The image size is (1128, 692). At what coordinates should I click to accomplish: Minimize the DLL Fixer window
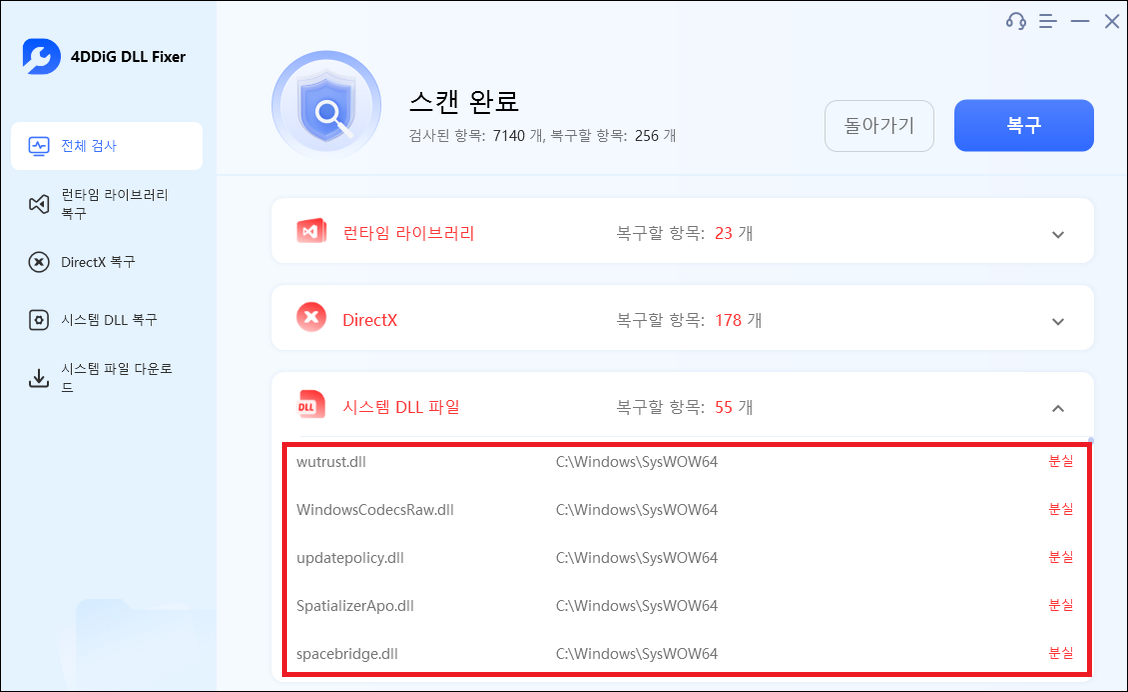(x=1080, y=22)
